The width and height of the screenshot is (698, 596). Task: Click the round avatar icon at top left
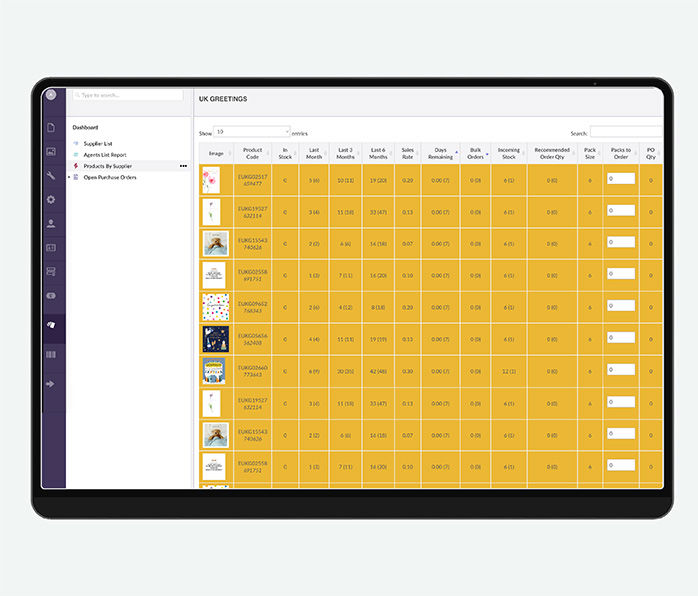tap(51, 95)
